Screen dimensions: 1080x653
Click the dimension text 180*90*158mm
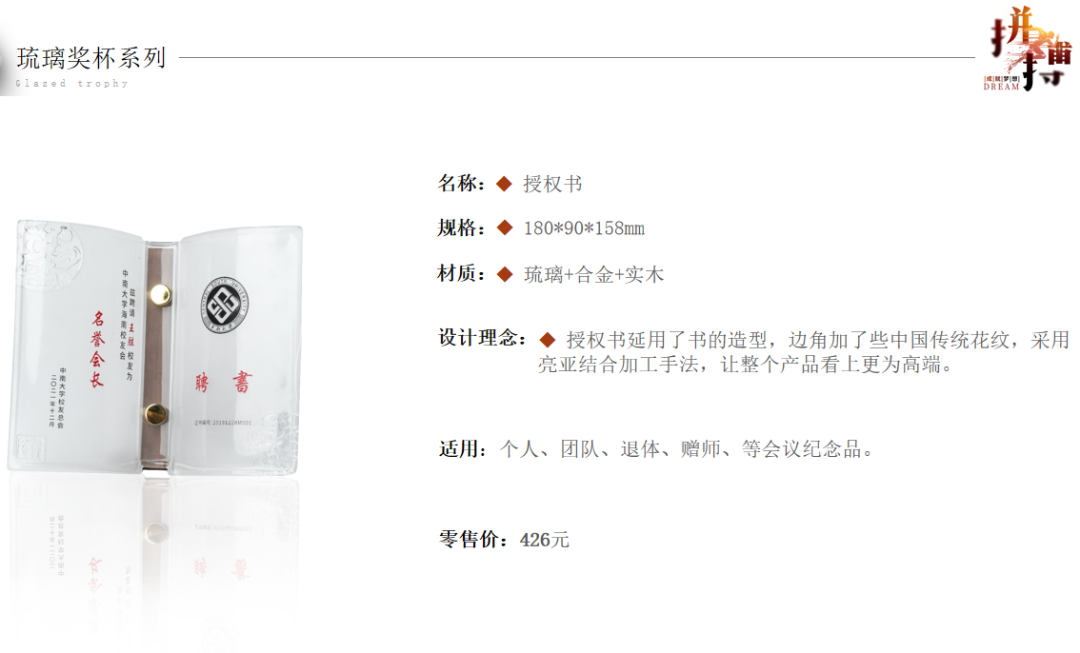(x=584, y=228)
